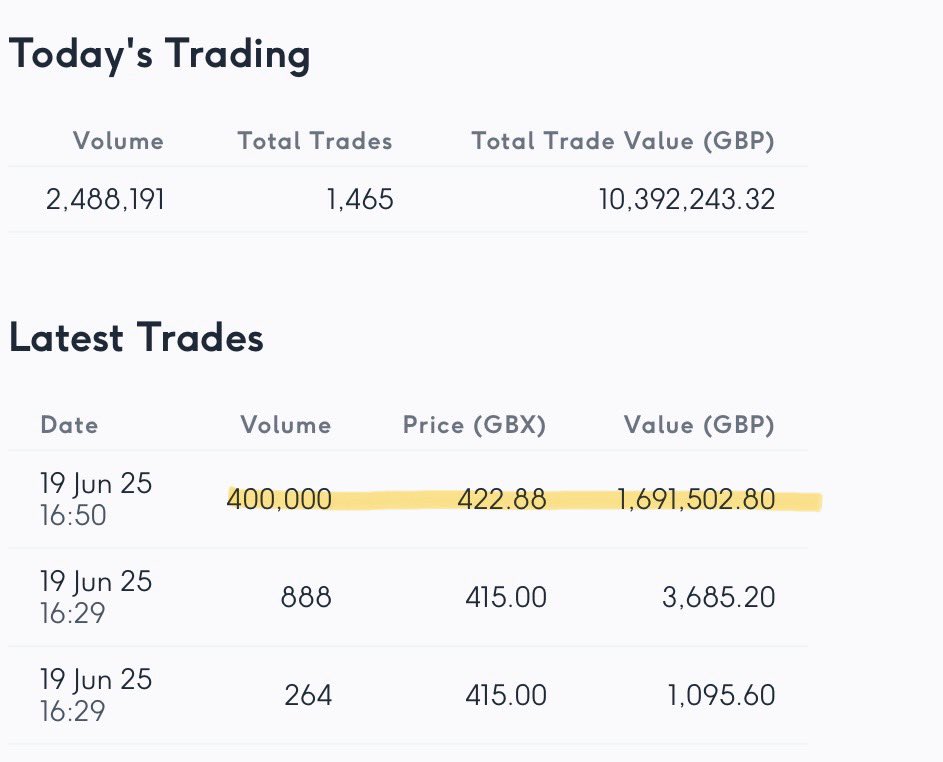Click the "Latest Trades" heading

pos(136,339)
